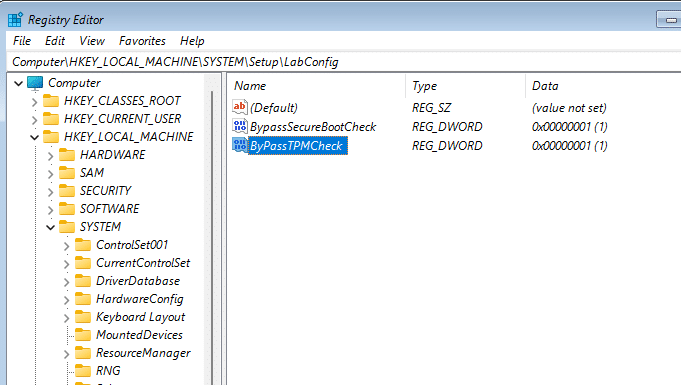Expand the SECURITY key
This screenshot has height=385, width=681.
pyautogui.click(x=50, y=192)
